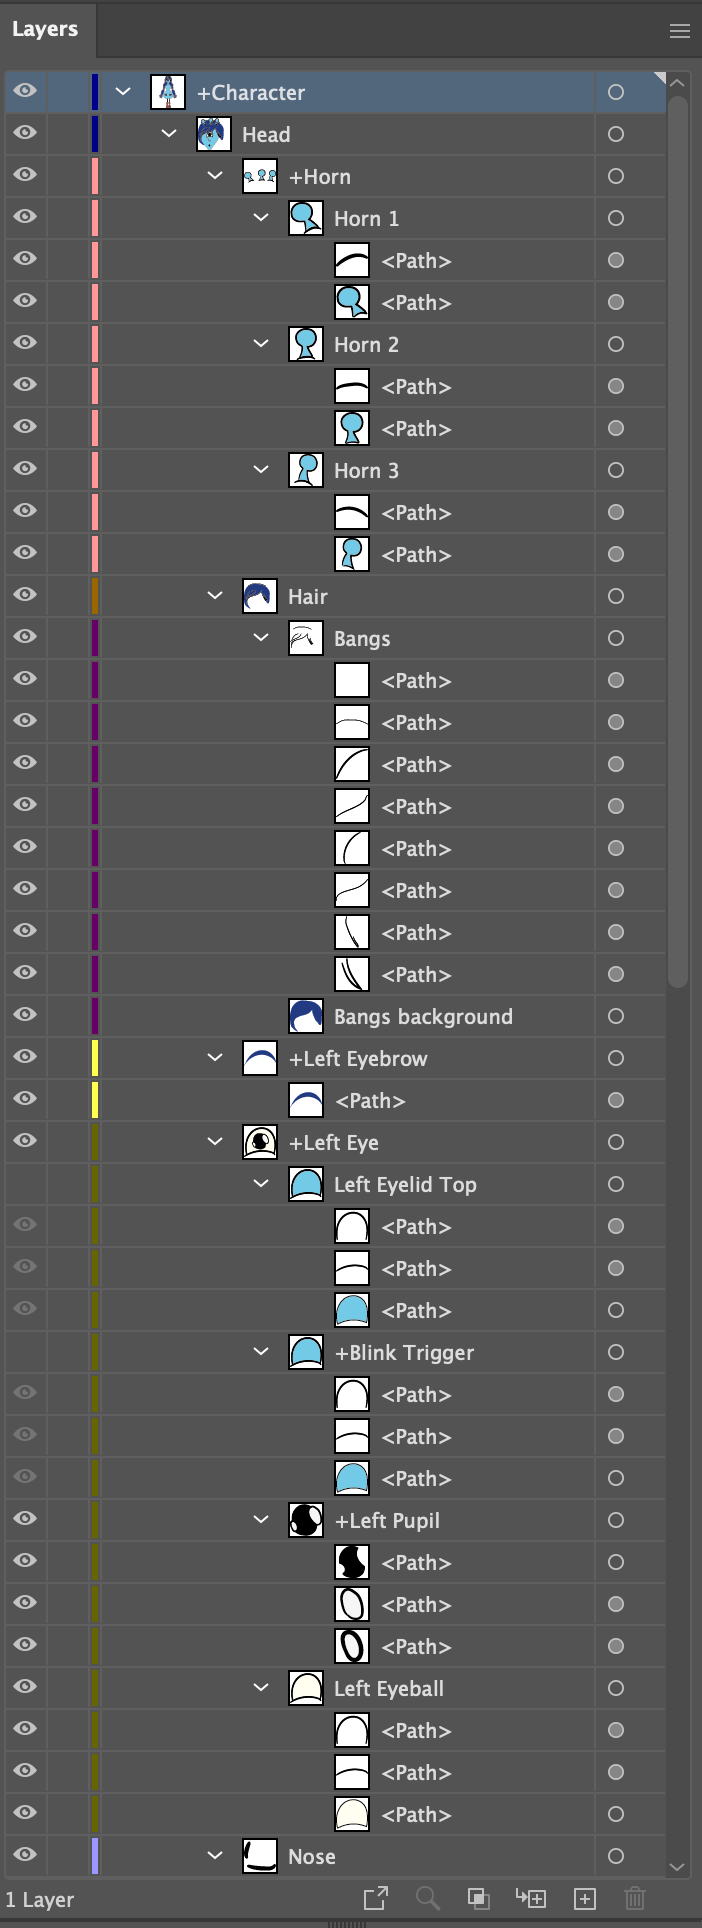Collapse the +Left Pupil group

pyautogui.click(x=261, y=1520)
